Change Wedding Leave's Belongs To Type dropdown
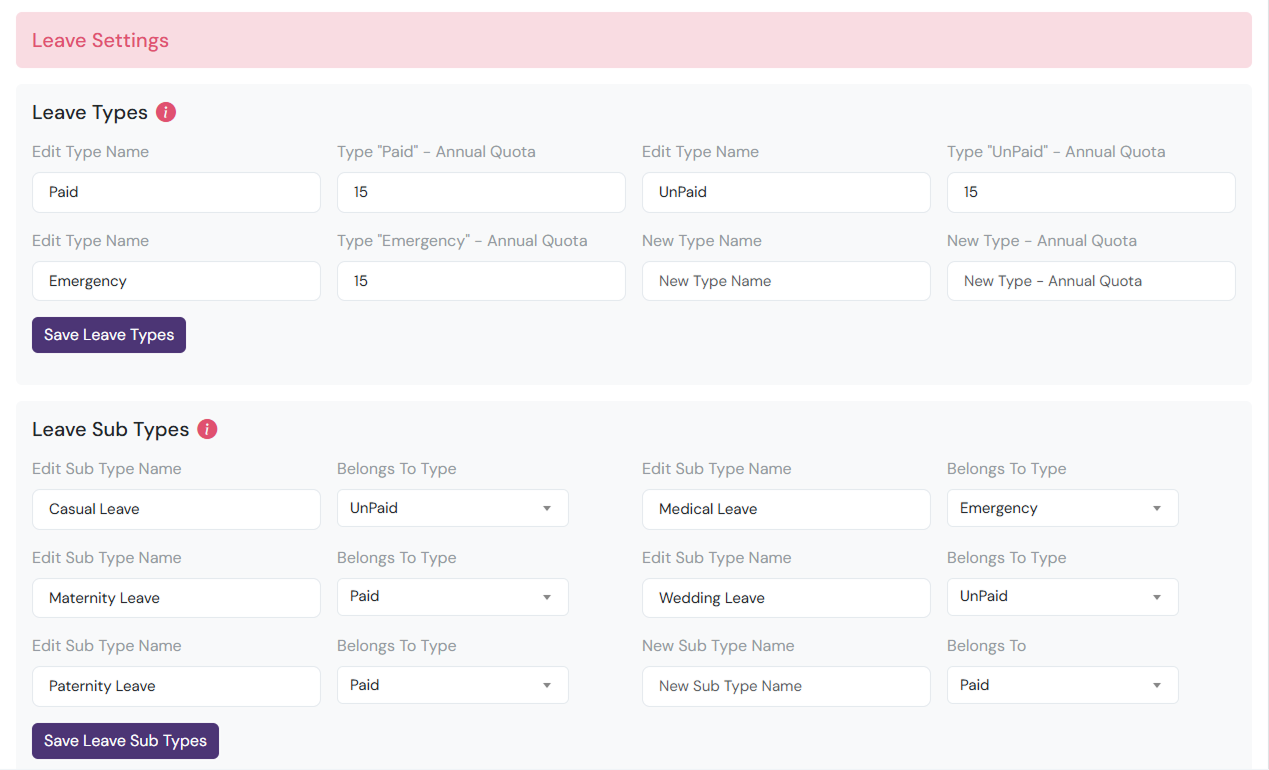This screenshot has width=1269, height=770. coord(1062,597)
